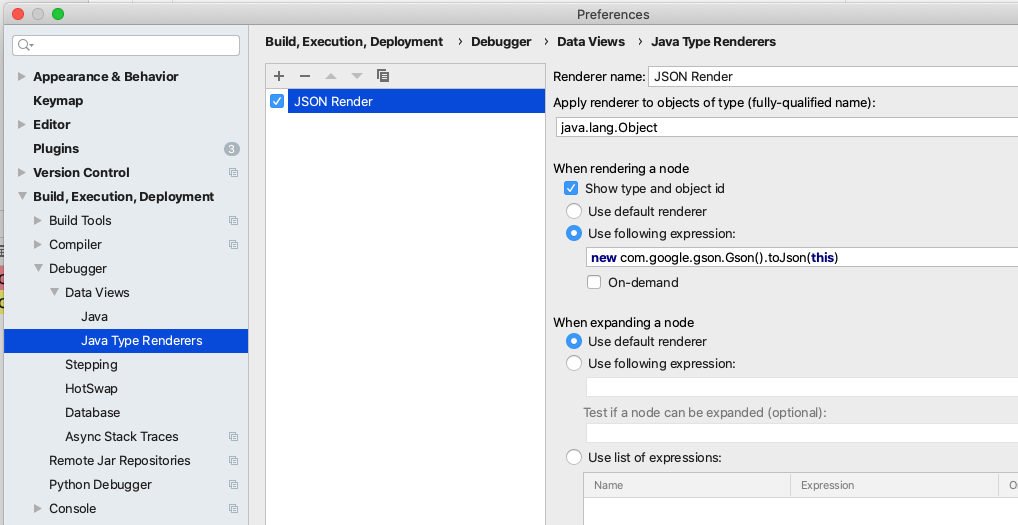The width and height of the screenshot is (1018, 525).
Task: Maximize the Preferences window with green button
Action: click(x=58, y=14)
